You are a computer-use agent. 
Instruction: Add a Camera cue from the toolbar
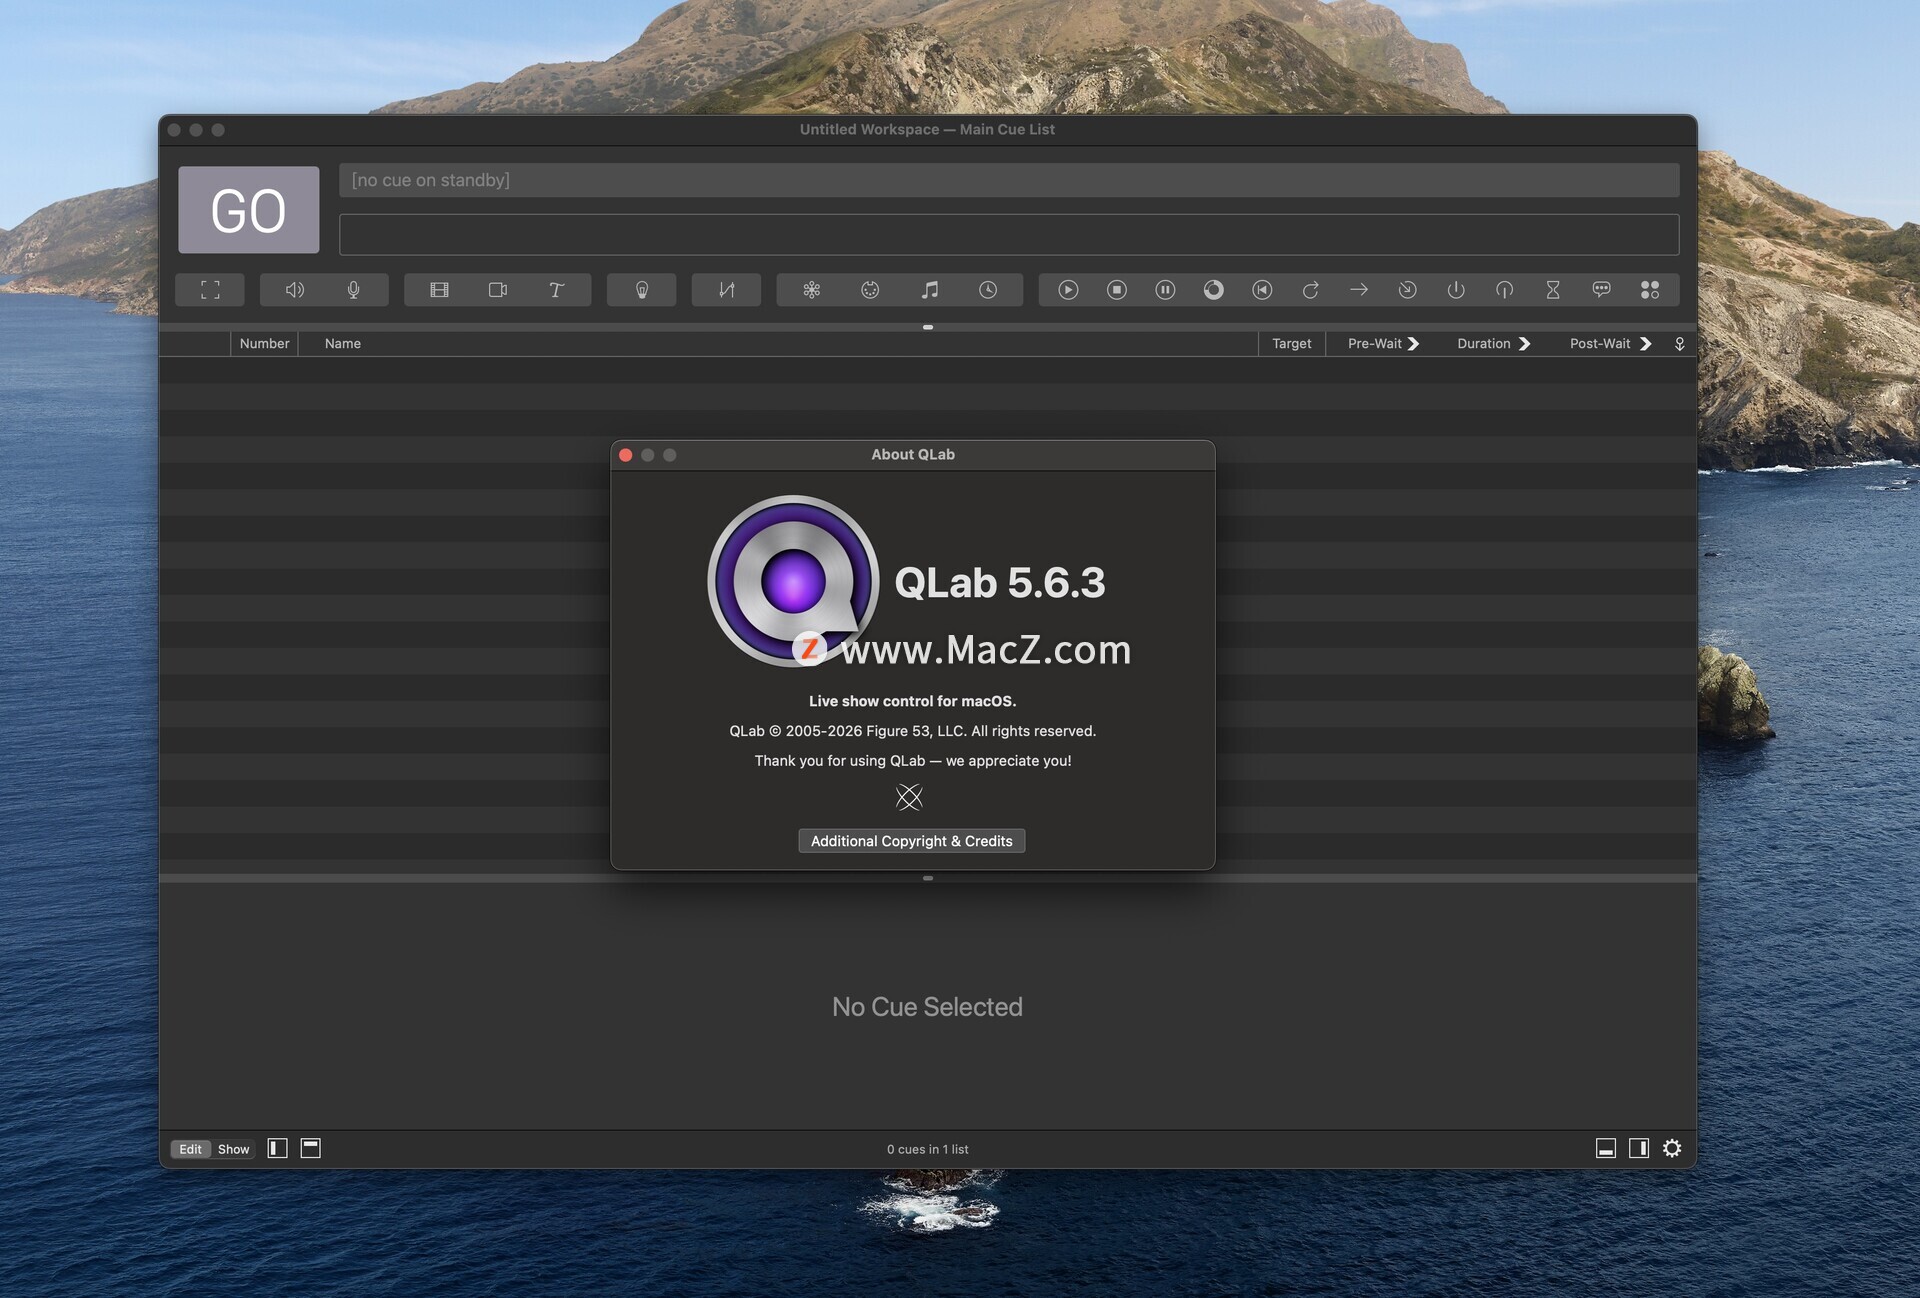click(x=498, y=290)
